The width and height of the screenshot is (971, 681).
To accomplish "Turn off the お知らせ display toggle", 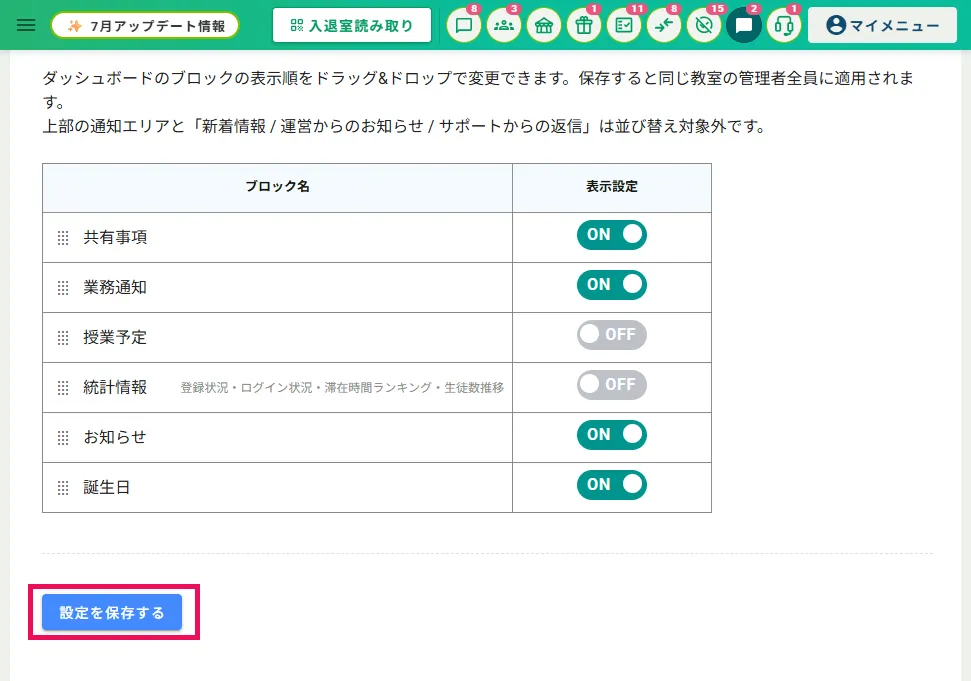I will (612, 435).
